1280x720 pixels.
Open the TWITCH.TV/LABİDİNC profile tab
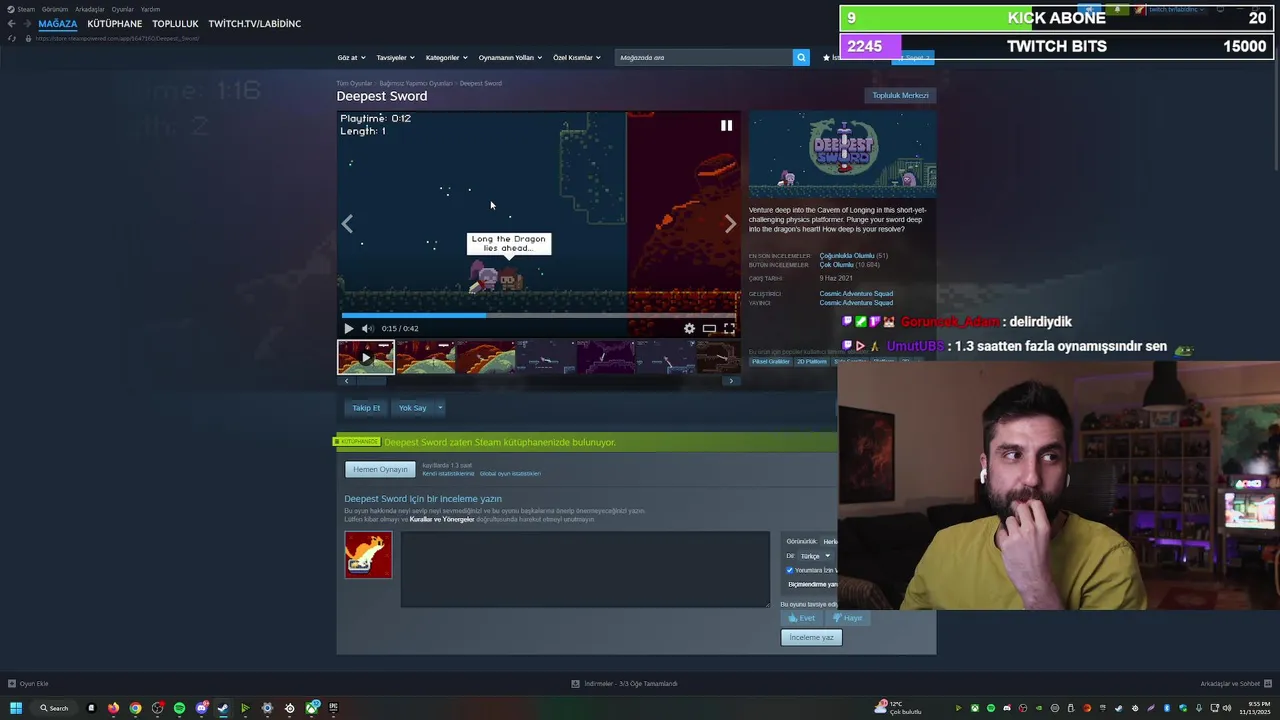(255, 23)
